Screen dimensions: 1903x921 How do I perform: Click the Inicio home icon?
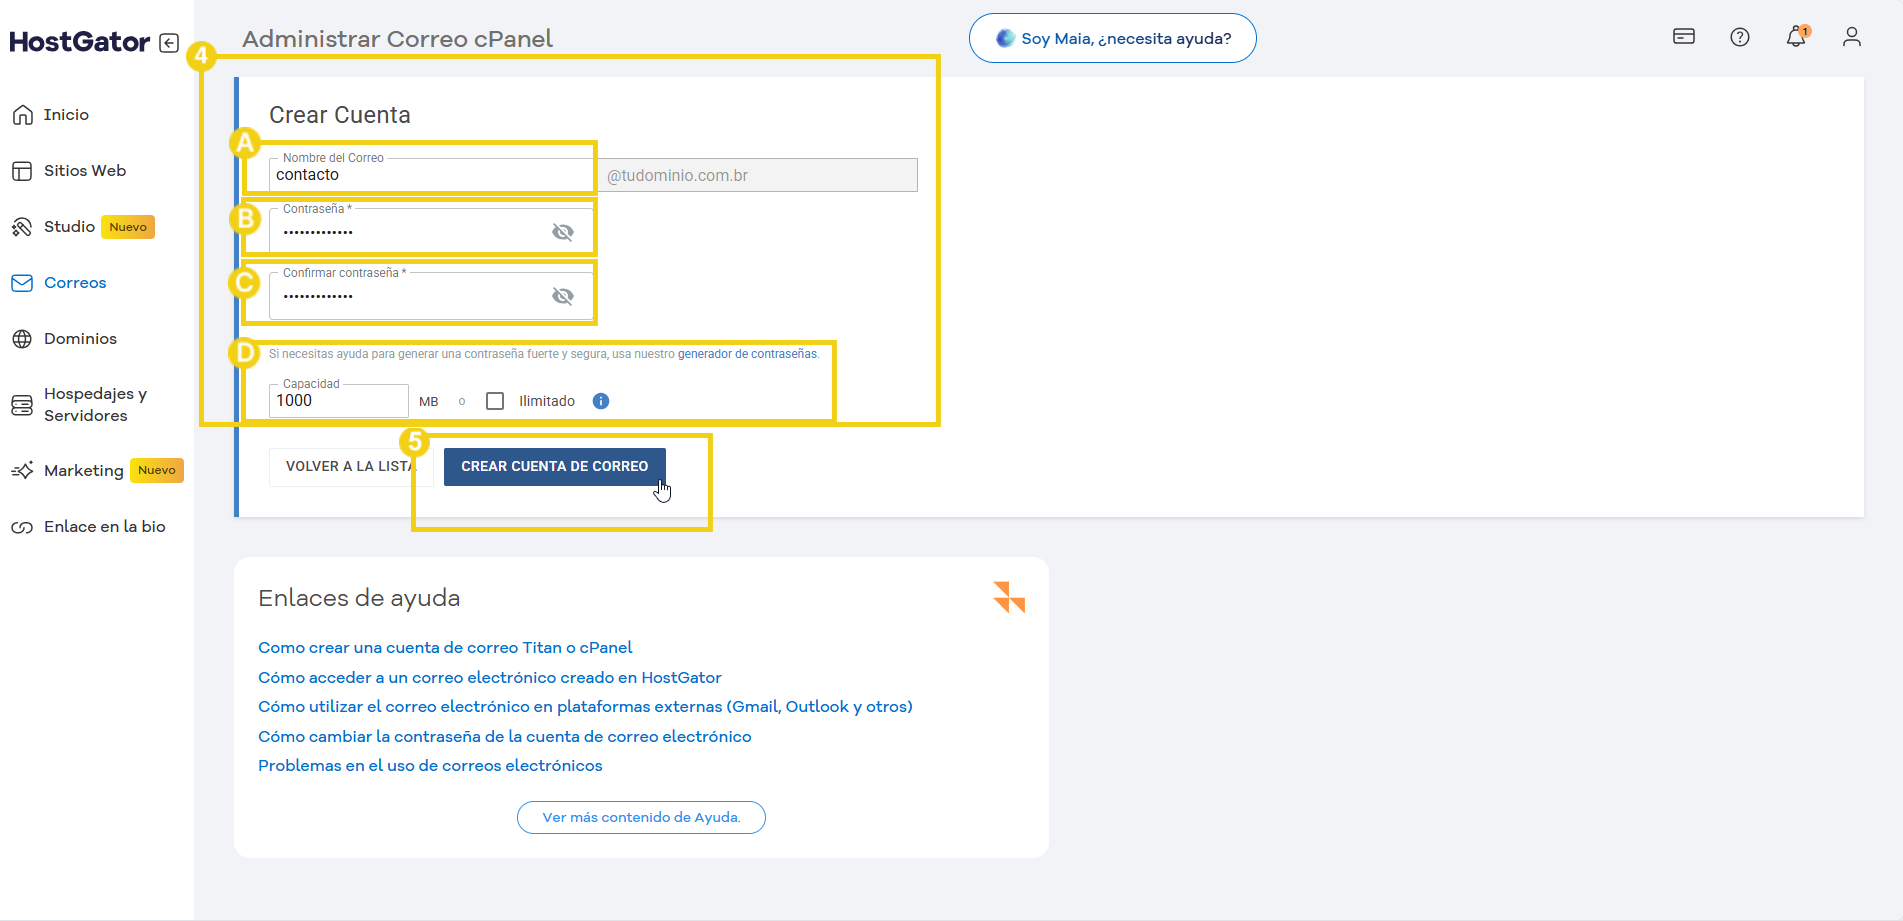click(x=22, y=115)
